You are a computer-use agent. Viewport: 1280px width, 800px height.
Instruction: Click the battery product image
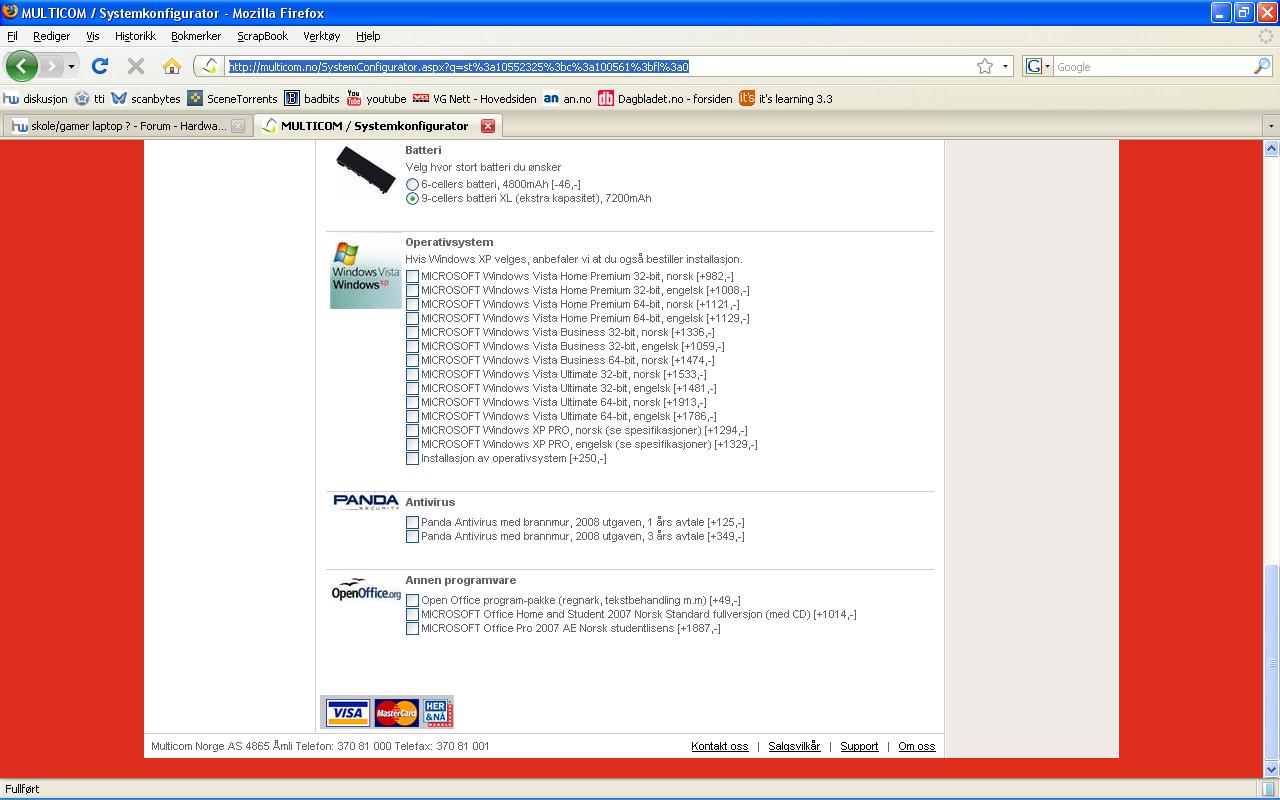(365, 169)
